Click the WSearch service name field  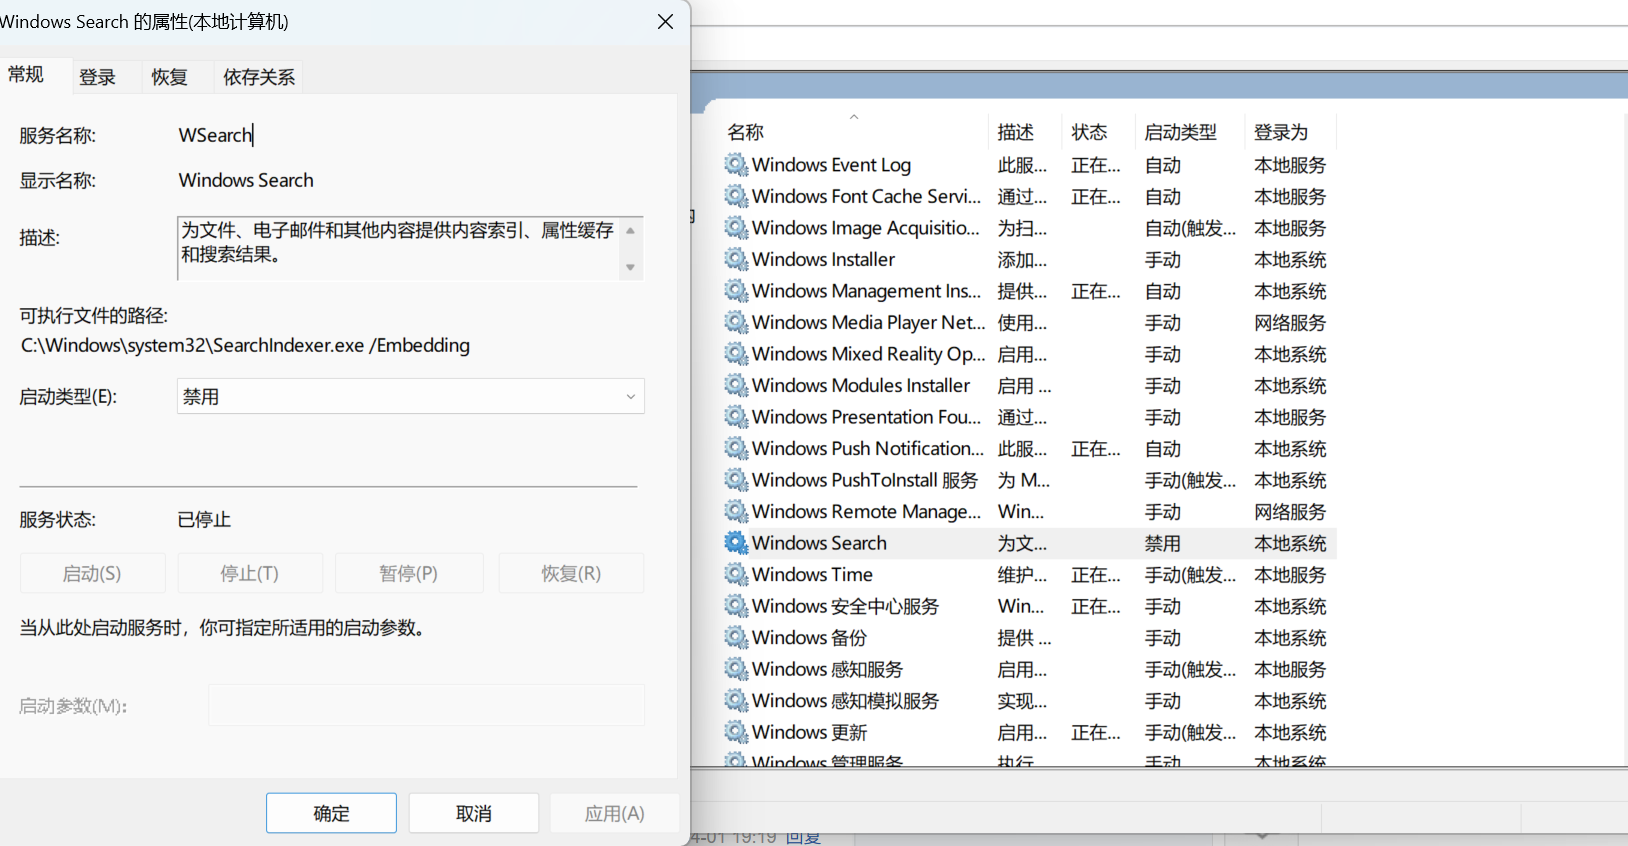click(216, 135)
